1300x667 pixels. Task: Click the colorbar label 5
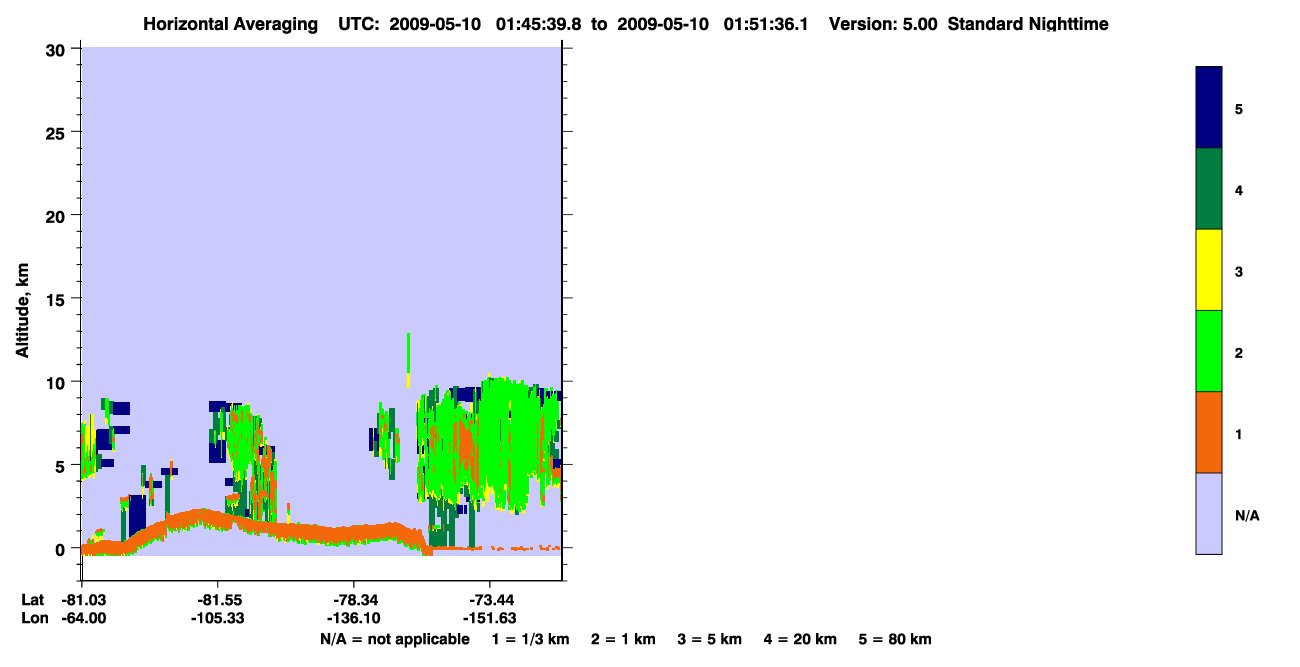click(x=1239, y=109)
